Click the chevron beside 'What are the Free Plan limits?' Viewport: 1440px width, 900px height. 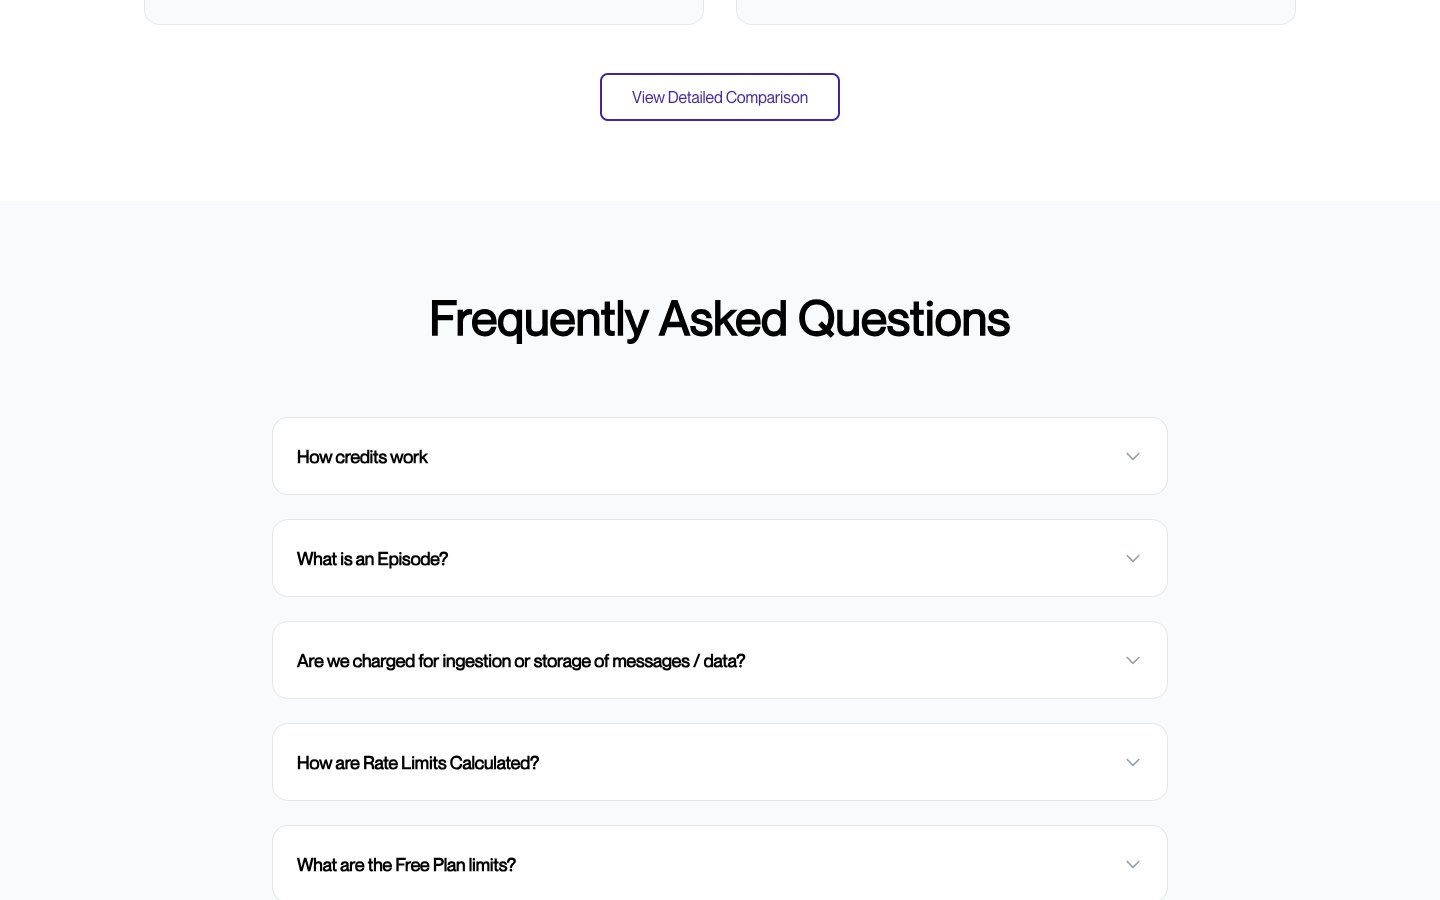1133,865
